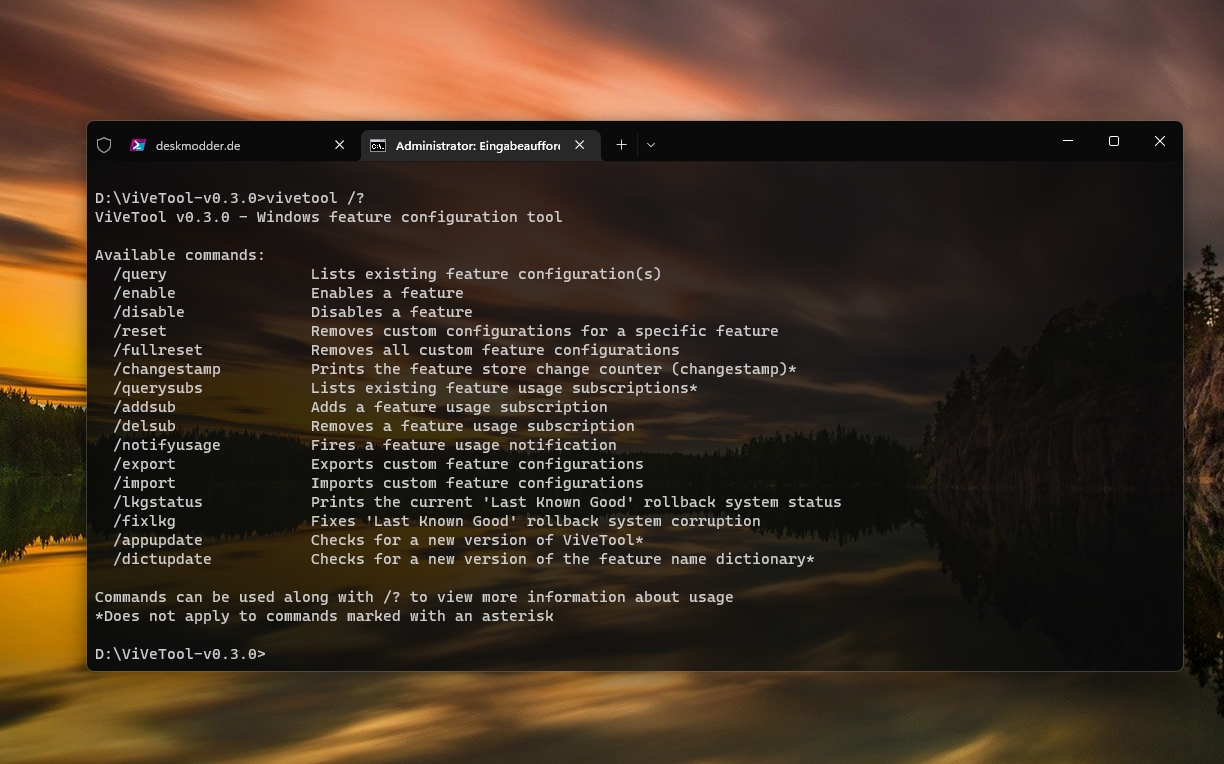The width and height of the screenshot is (1224, 764).
Task: Open a new terminal tab with plus
Action: pyautogui.click(x=621, y=145)
